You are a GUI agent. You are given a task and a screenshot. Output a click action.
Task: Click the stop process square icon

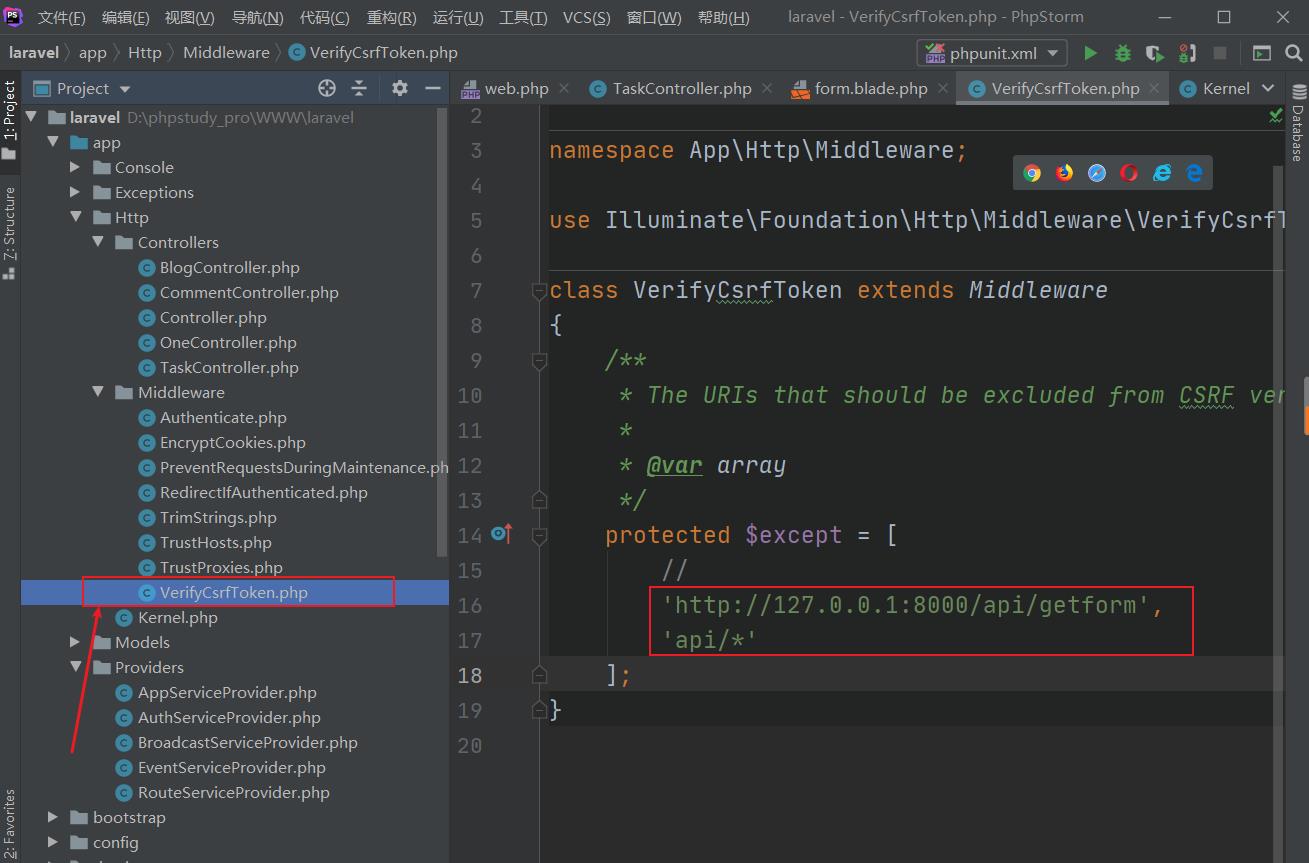tap(1220, 53)
